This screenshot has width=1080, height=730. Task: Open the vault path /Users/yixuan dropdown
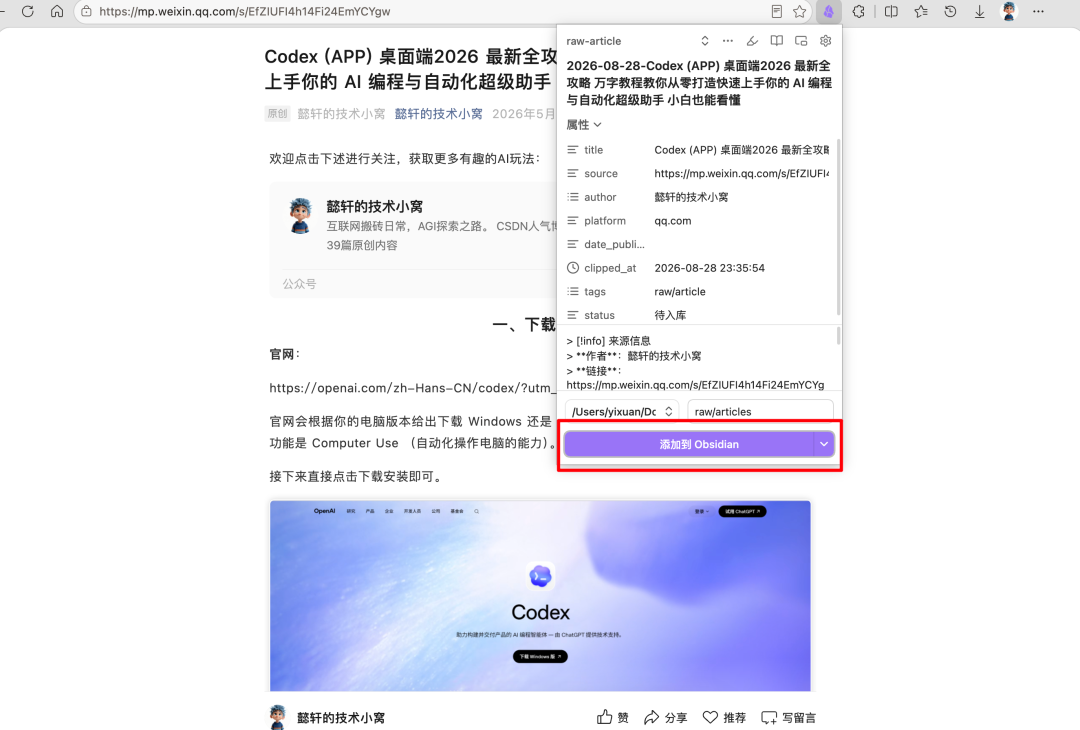622,411
